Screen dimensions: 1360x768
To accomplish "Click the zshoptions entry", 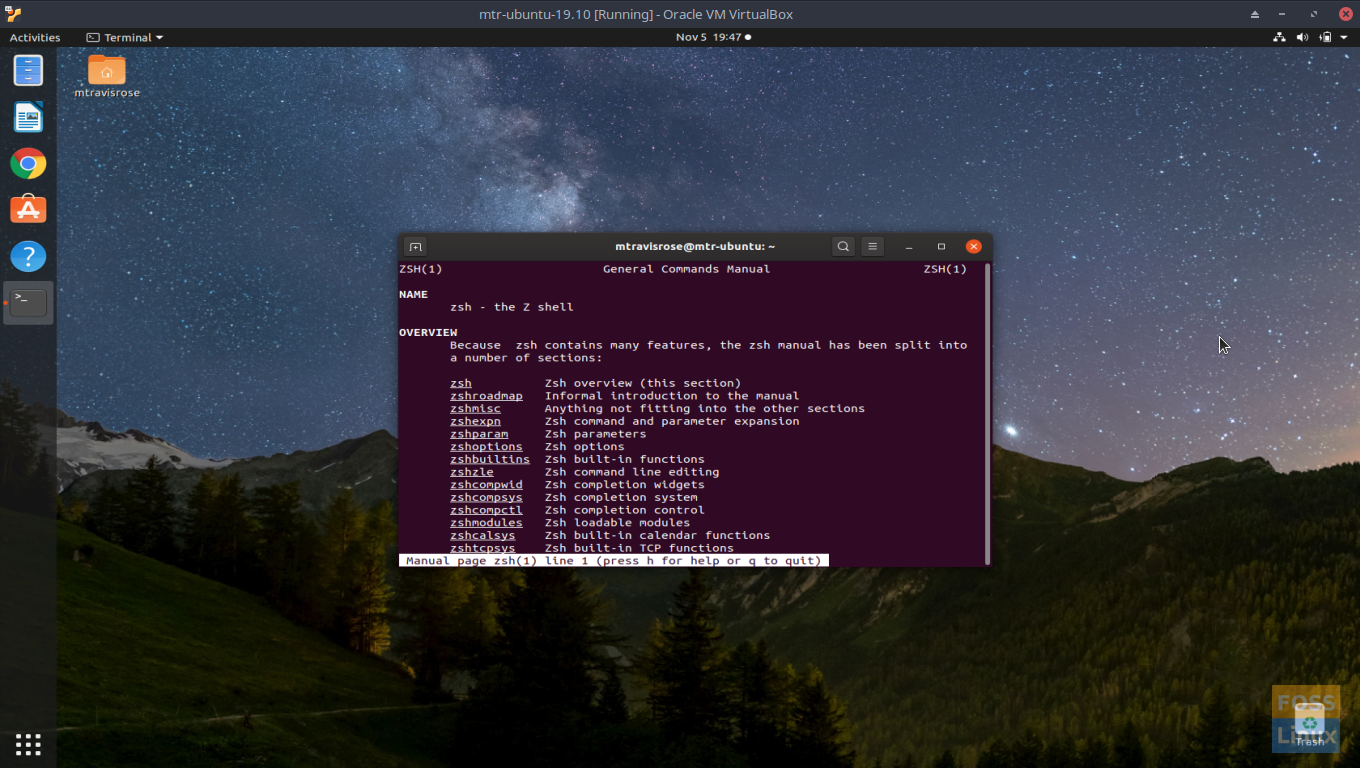I will (x=486, y=446).
